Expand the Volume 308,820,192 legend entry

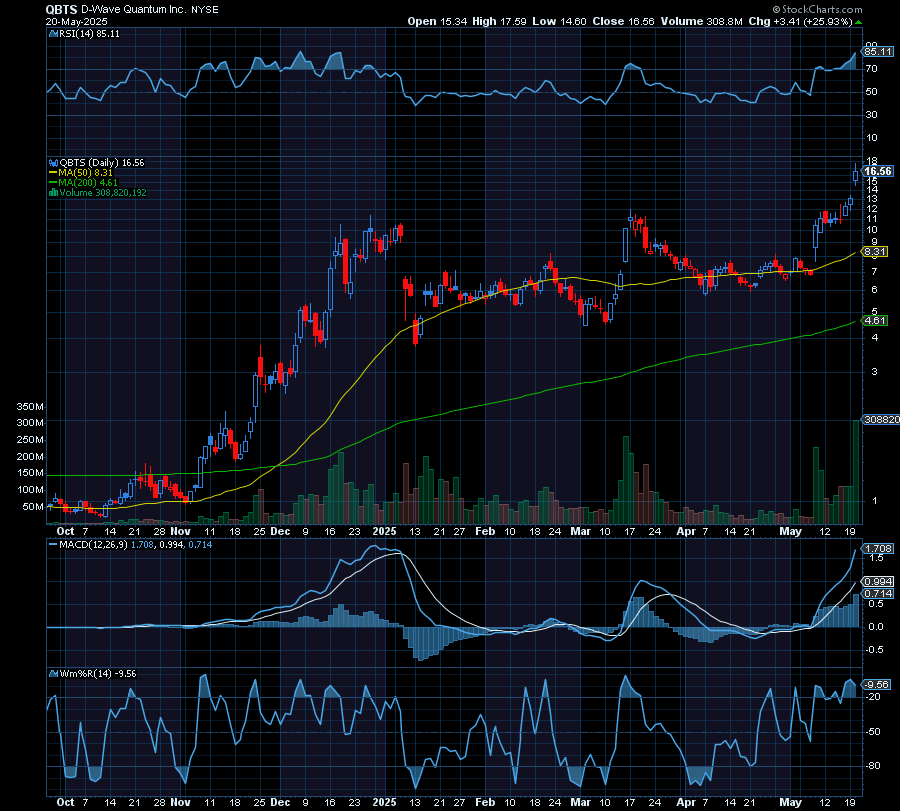(x=110, y=191)
